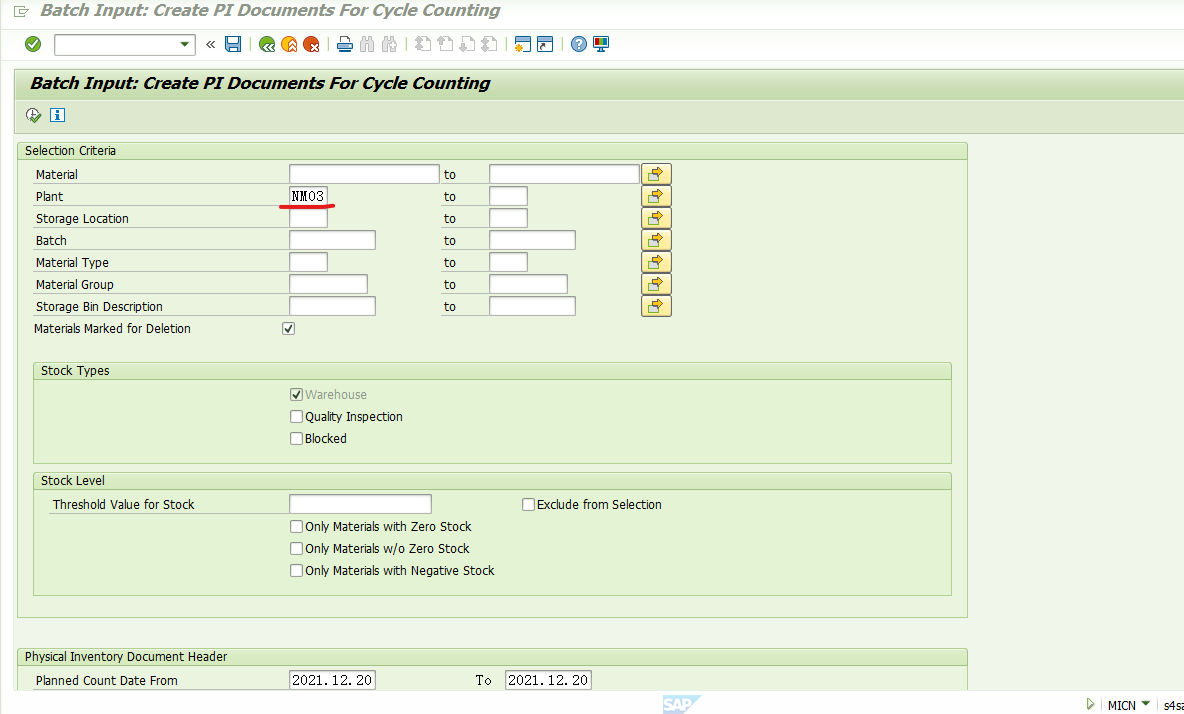Check Only Materials with Negative Stock
Screen dimensions: 1184x714
click(297, 571)
